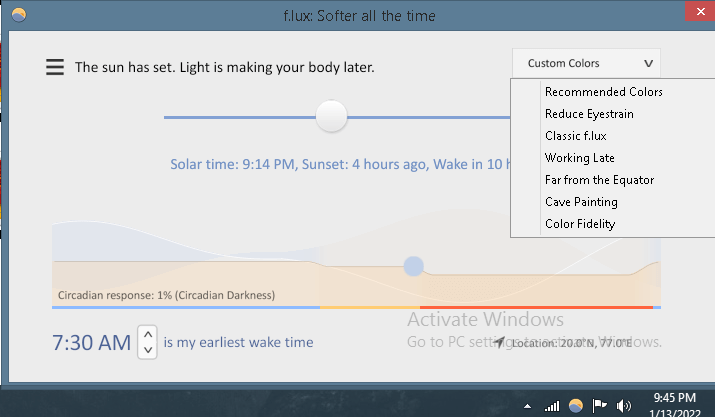Choose the Reduce Eyestrain preset
The height and width of the screenshot is (417, 715).
[589, 114]
